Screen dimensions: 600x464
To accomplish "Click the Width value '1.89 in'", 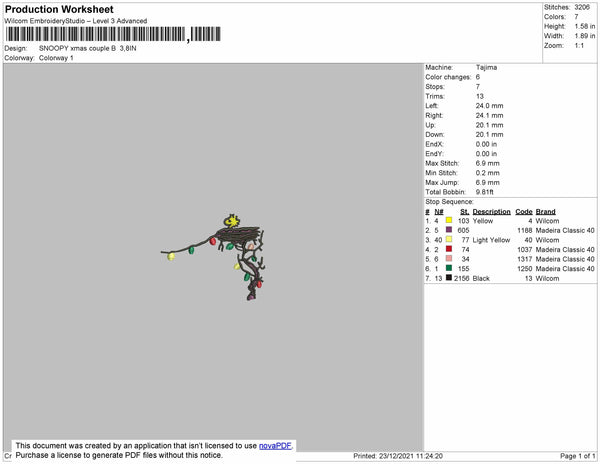I will click(x=585, y=36).
